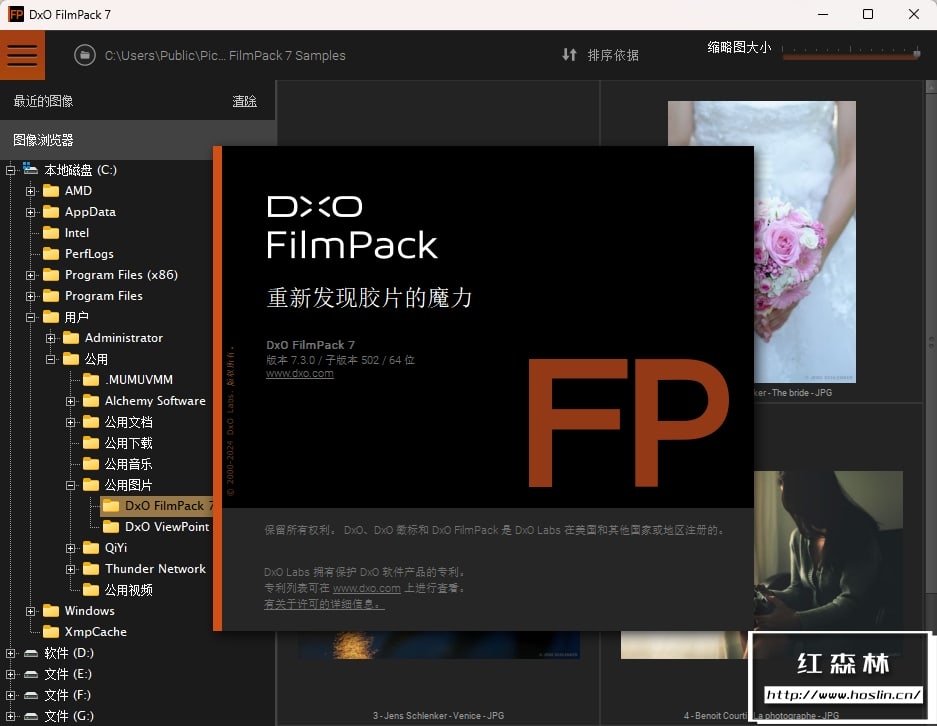This screenshot has width=937, height=726.
Task: Open the 排序依据 sort-by menu
Action: click(613, 56)
